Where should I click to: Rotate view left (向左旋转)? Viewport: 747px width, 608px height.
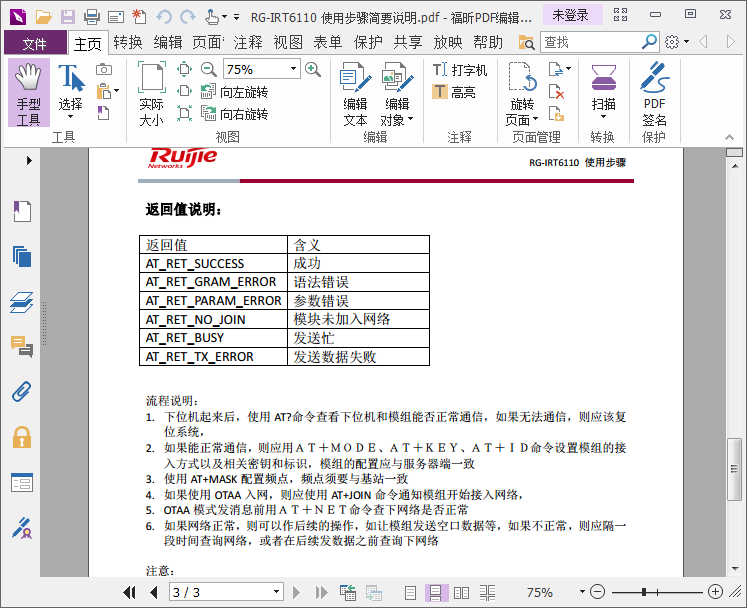234,91
